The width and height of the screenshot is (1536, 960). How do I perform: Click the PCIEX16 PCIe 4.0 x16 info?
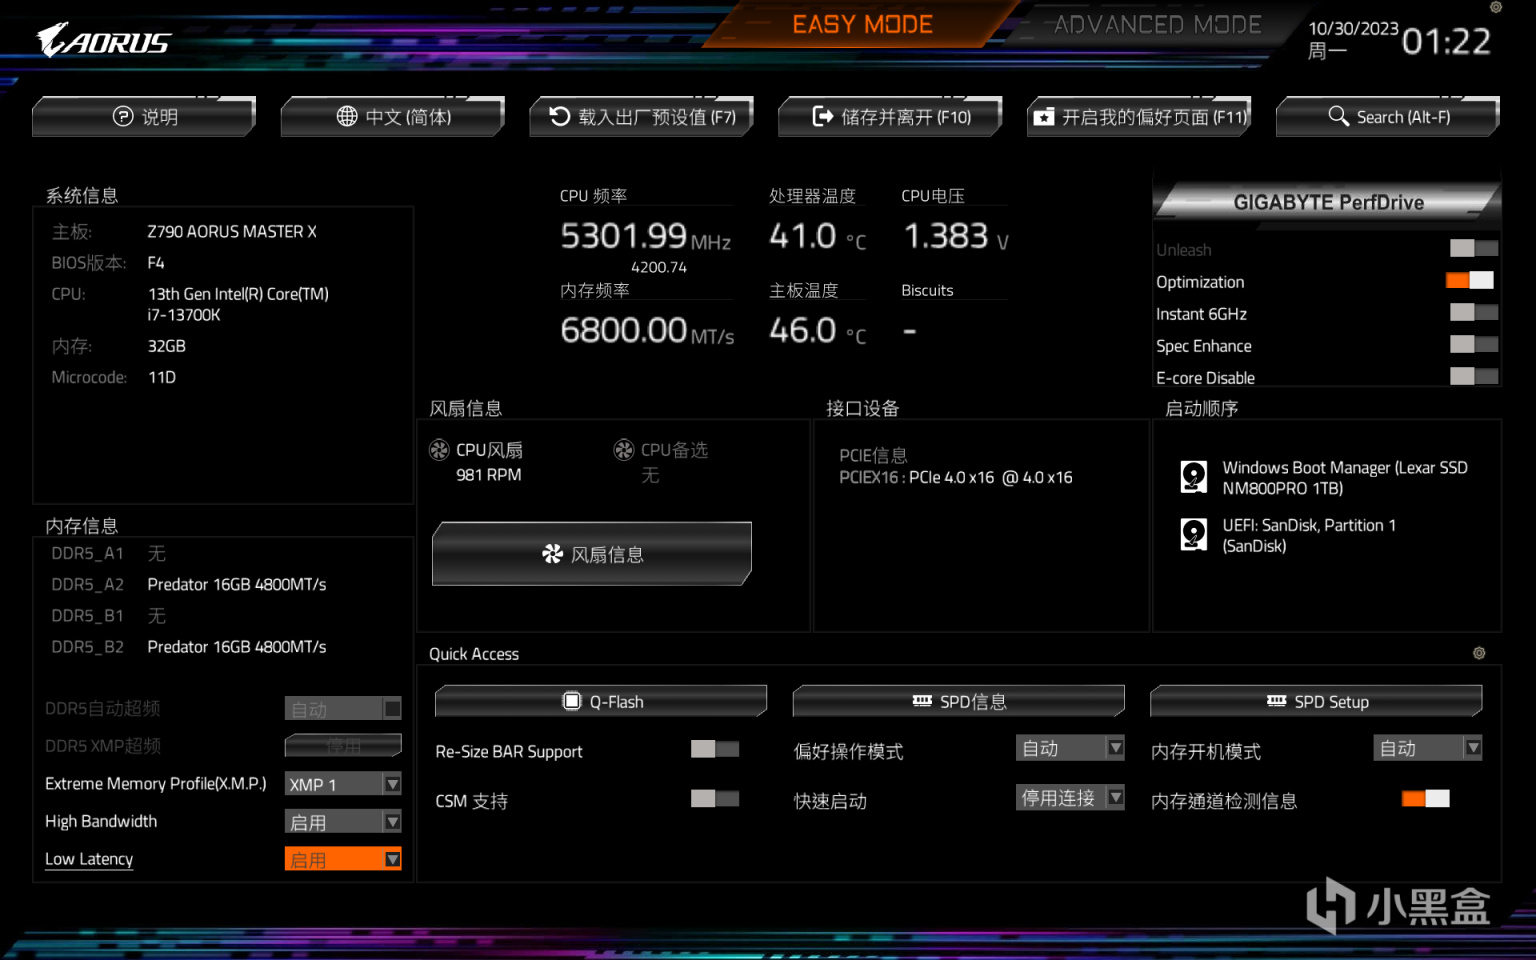coord(956,477)
